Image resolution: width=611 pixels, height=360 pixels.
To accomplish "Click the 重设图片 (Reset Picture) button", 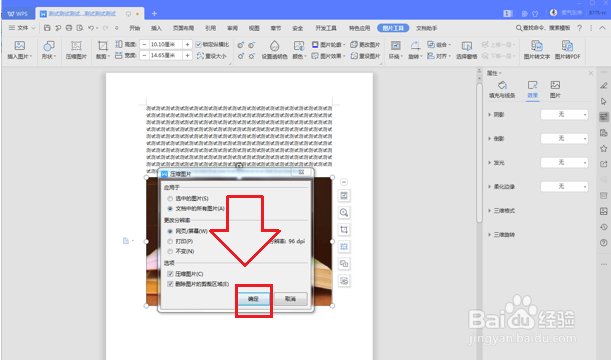I will coord(365,56).
